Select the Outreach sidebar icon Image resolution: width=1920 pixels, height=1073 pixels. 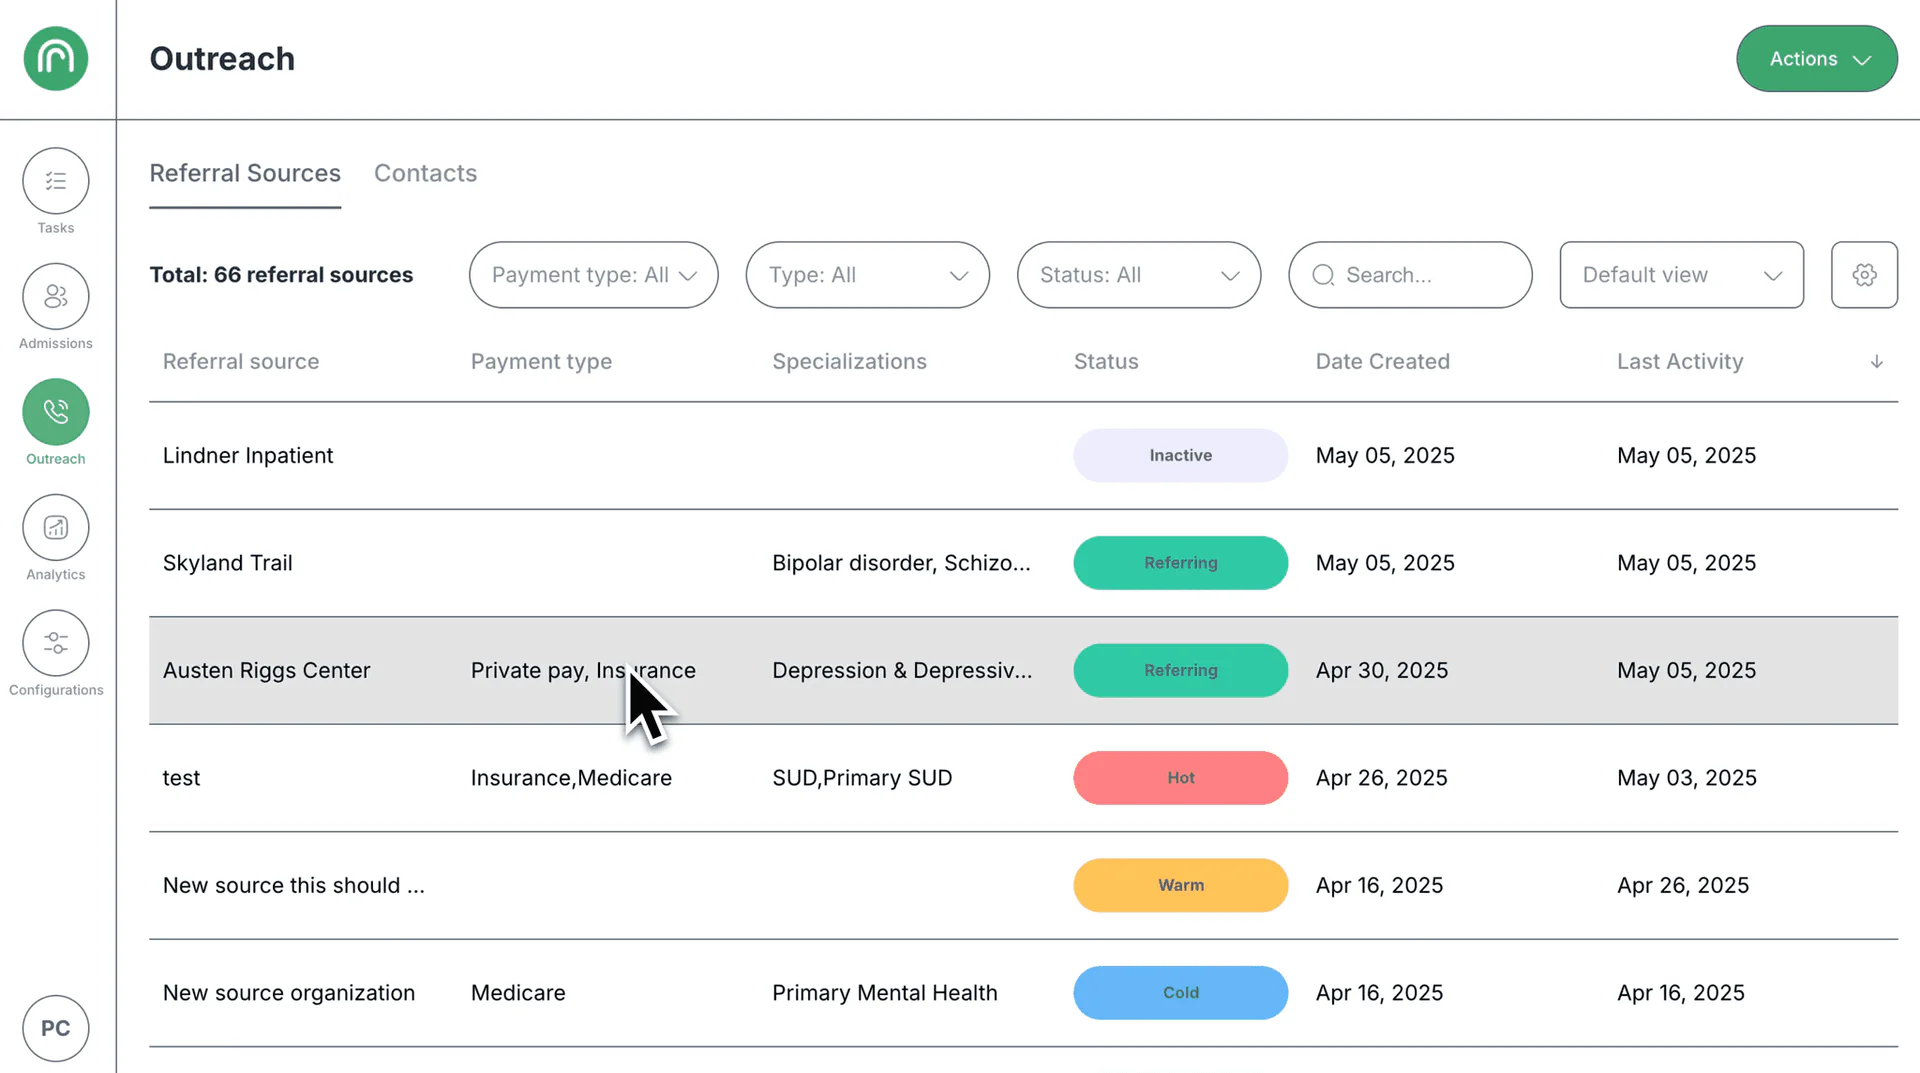(55, 411)
